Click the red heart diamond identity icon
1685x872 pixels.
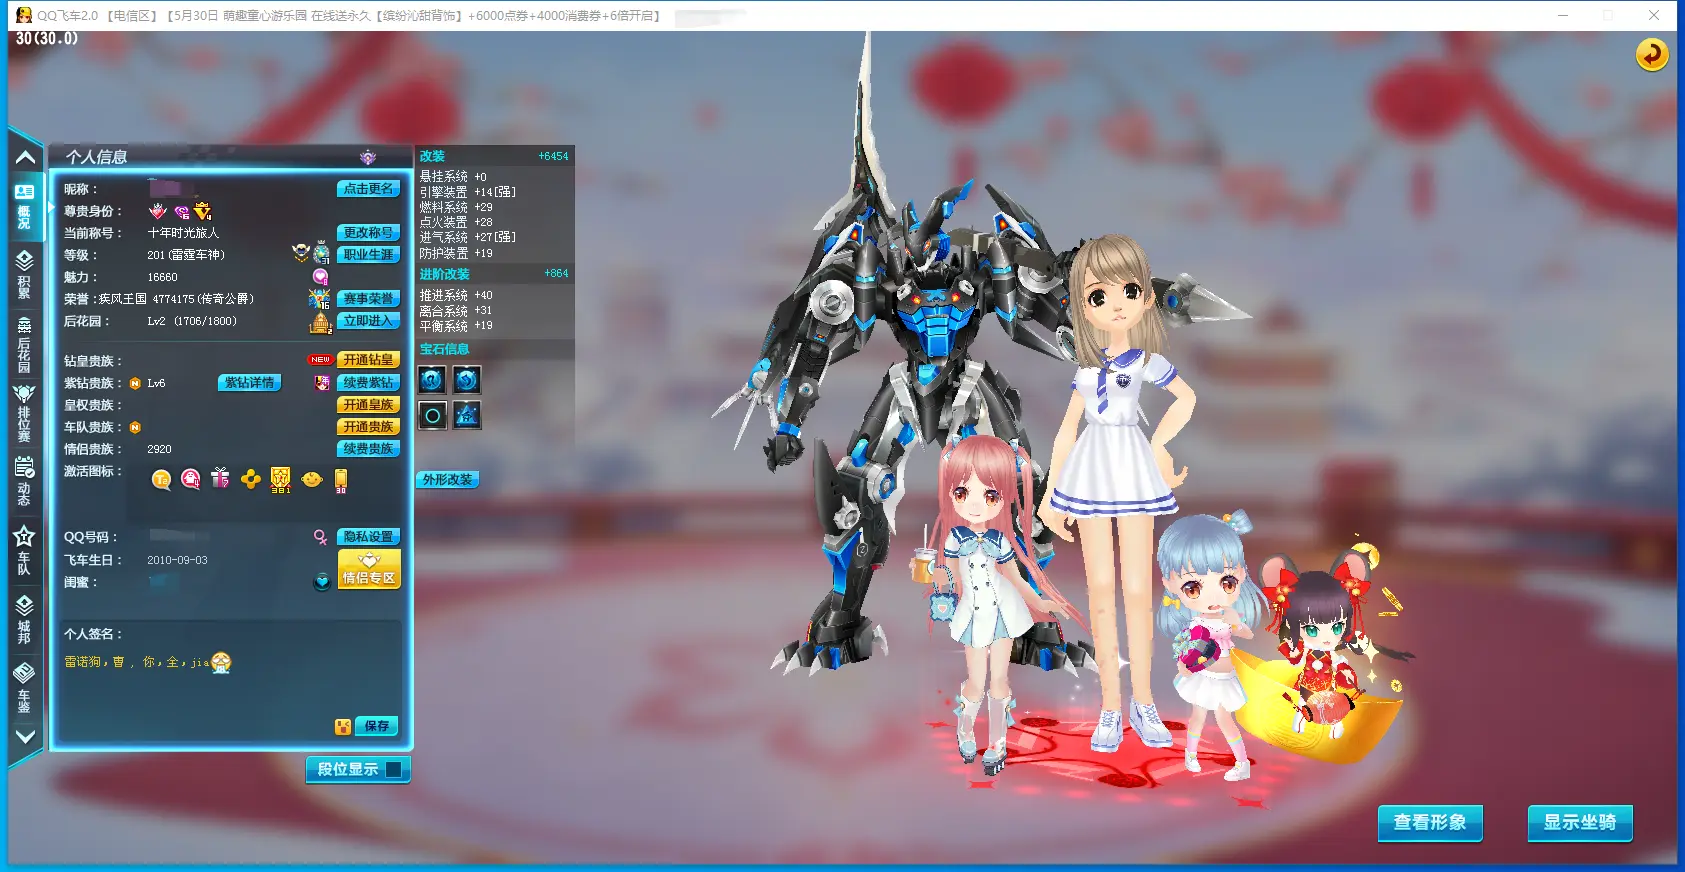(x=158, y=211)
